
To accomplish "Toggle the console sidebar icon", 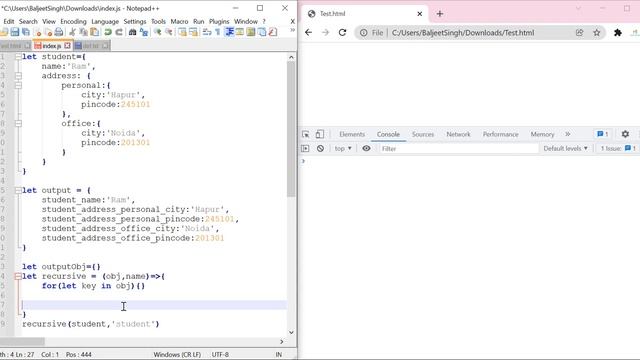I will (x=305, y=149).
